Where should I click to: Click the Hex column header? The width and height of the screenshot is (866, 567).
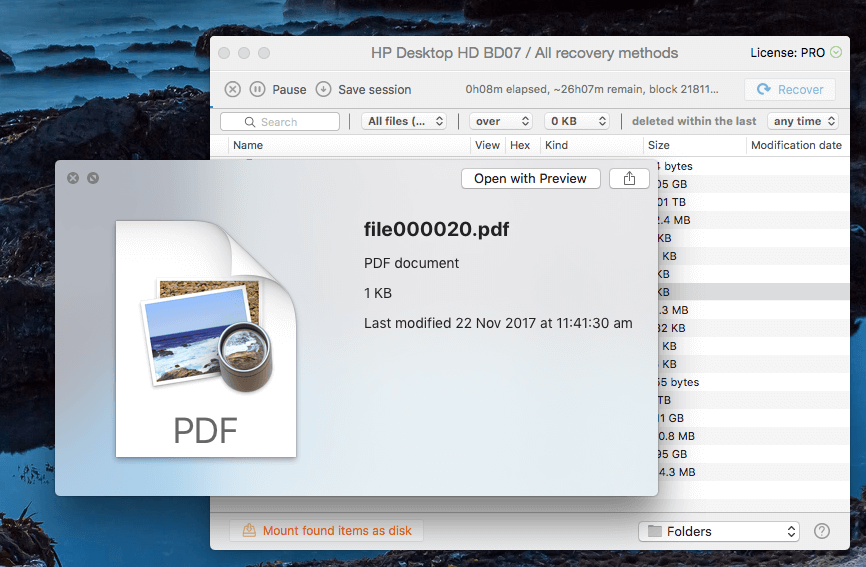[x=520, y=145]
